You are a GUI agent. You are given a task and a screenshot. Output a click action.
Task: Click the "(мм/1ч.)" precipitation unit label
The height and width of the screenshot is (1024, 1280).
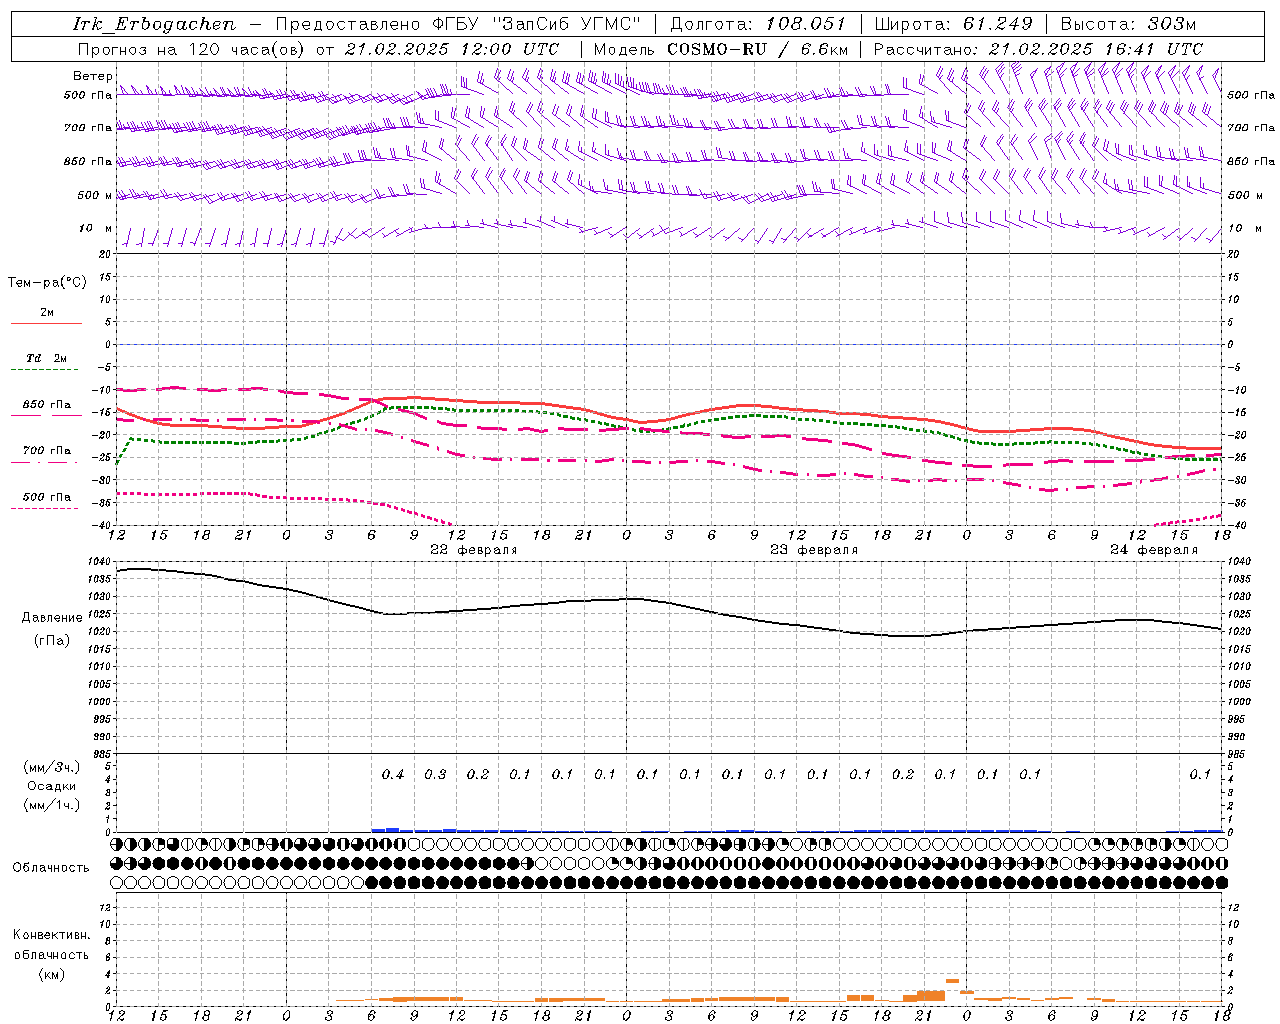click(x=52, y=805)
